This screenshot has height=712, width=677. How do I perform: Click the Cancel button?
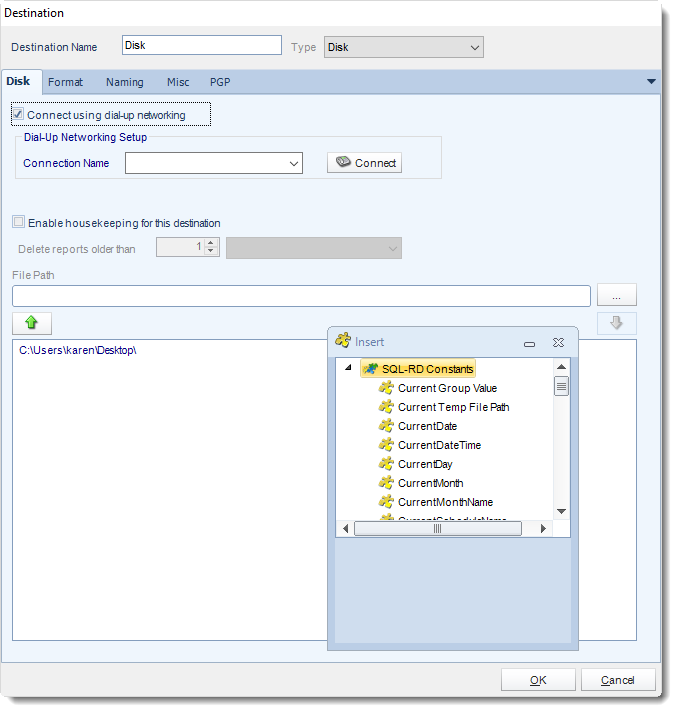coord(618,680)
